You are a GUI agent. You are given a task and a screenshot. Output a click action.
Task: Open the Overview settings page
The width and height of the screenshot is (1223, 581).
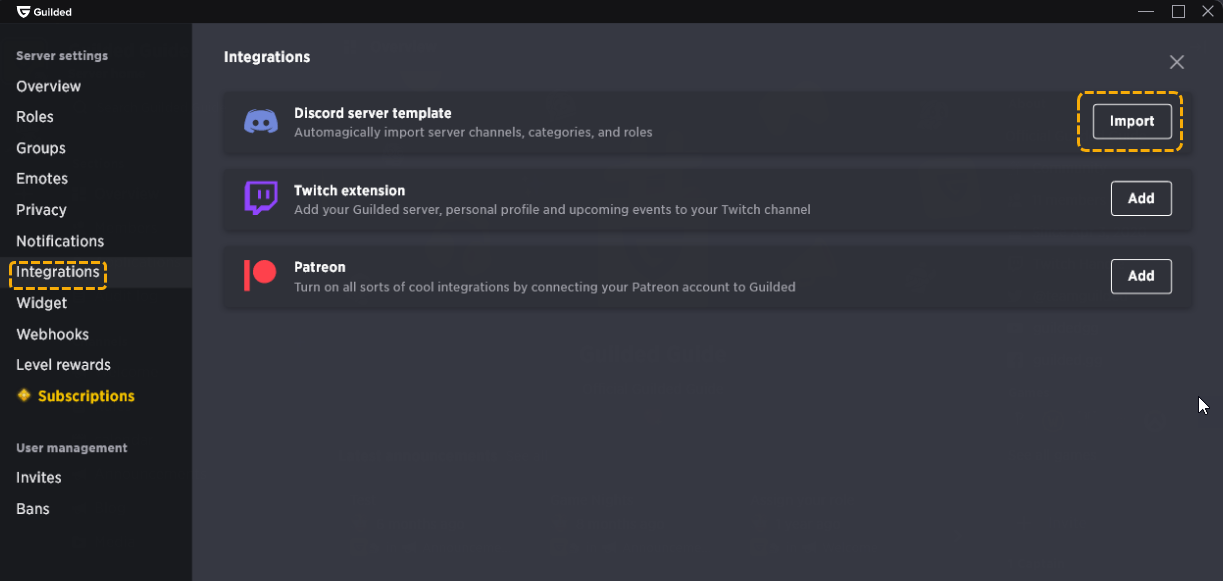48,86
